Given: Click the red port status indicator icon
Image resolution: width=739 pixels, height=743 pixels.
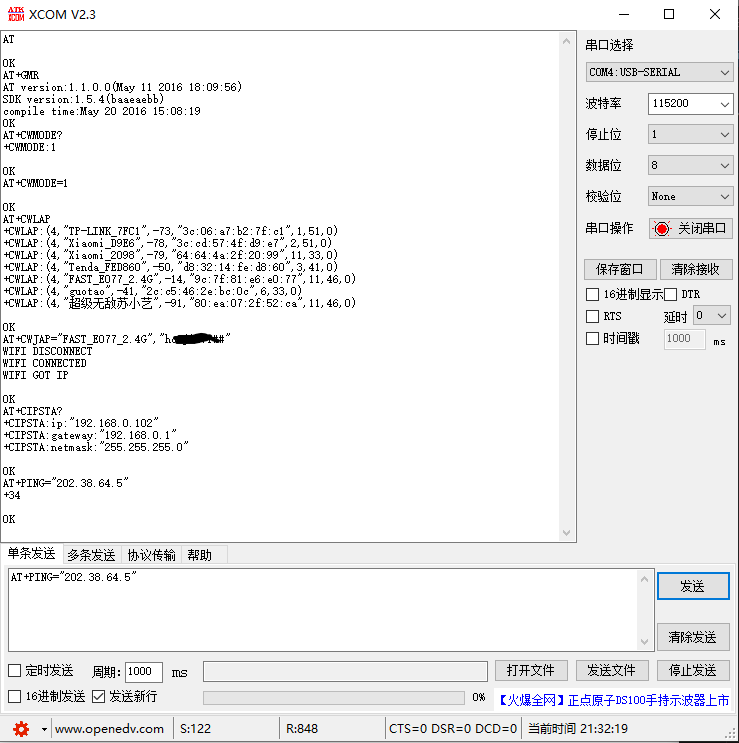Looking at the screenshot, I should coord(662,229).
